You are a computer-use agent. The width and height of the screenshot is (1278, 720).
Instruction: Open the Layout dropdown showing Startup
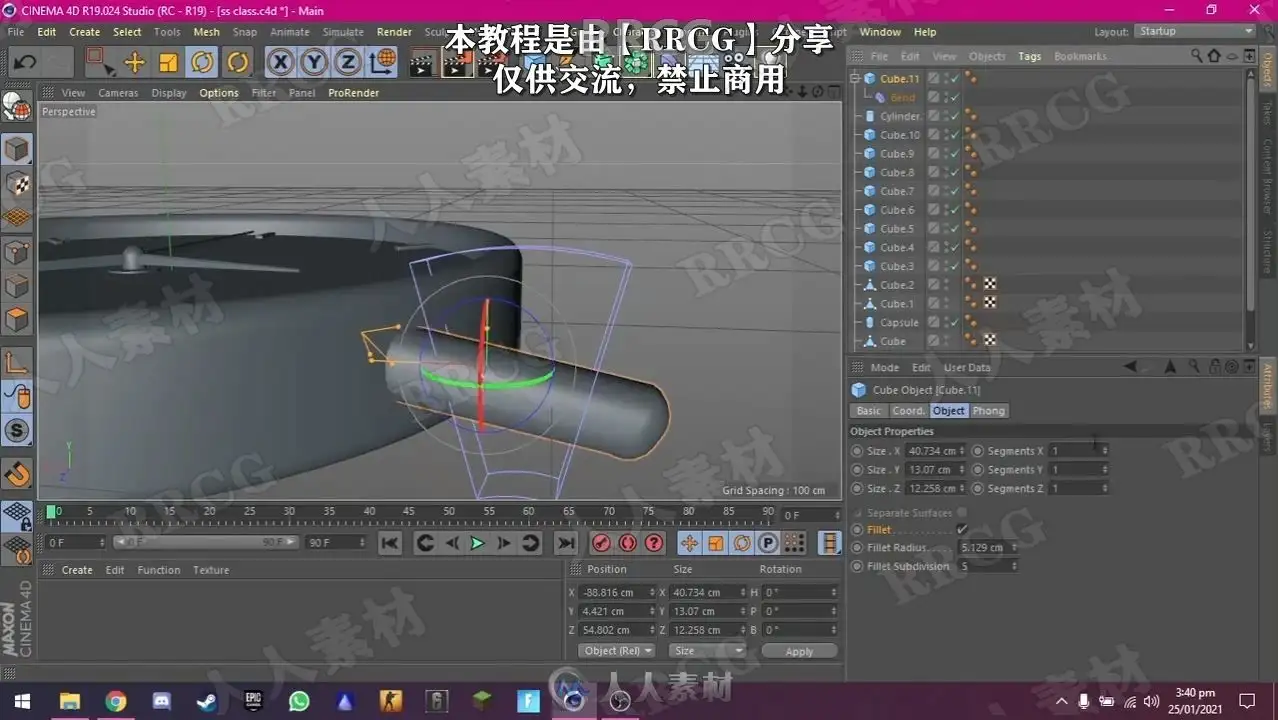pyautogui.click(x=1196, y=32)
